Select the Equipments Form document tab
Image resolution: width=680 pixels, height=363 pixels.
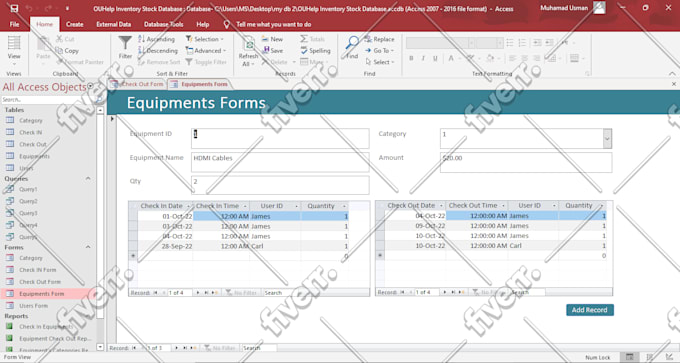[199, 84]
